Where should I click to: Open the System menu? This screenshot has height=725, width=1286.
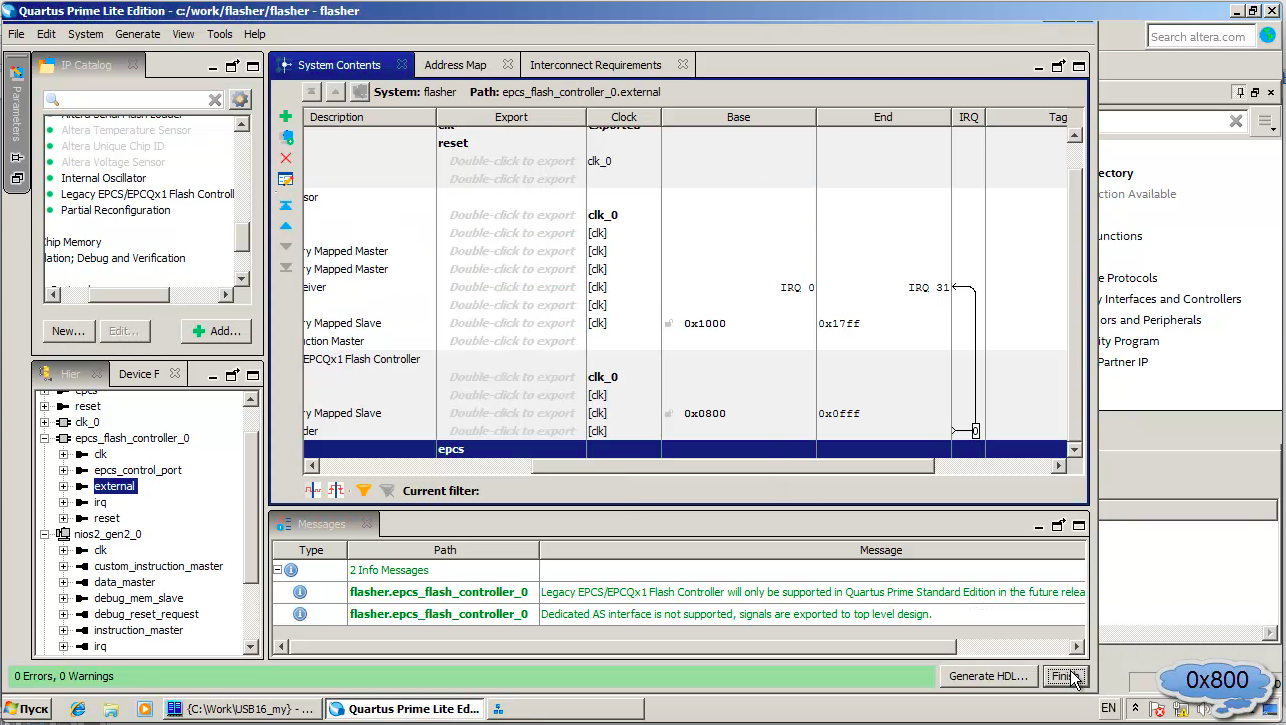point(85,34)
